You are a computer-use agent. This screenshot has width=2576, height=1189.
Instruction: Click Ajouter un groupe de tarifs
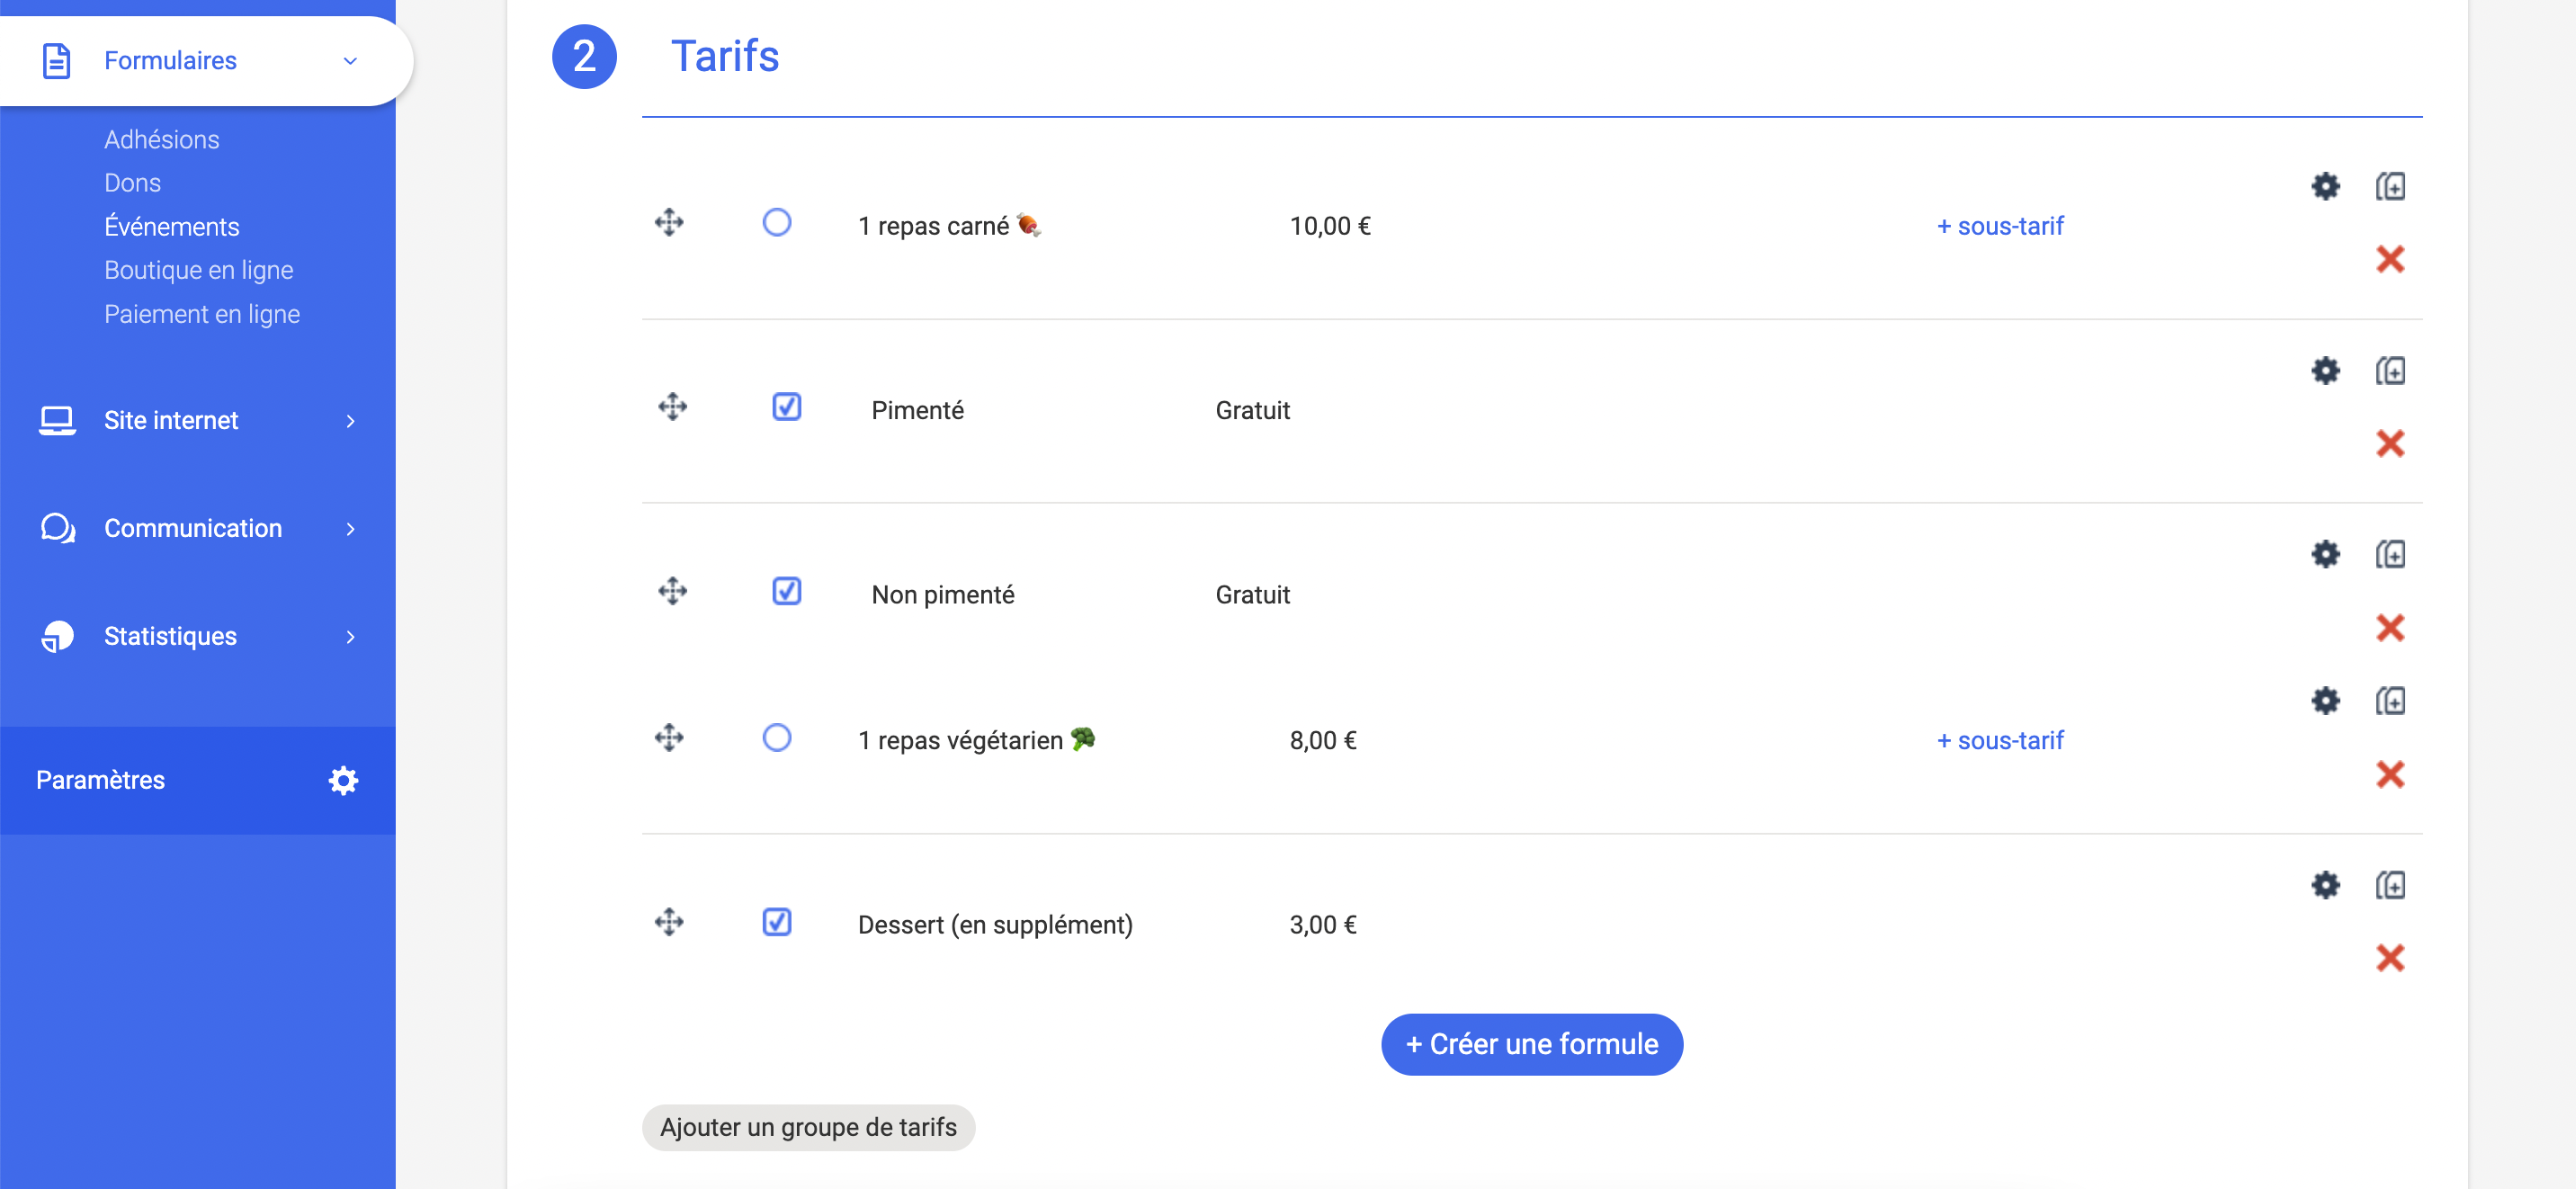coord(808,1127)
